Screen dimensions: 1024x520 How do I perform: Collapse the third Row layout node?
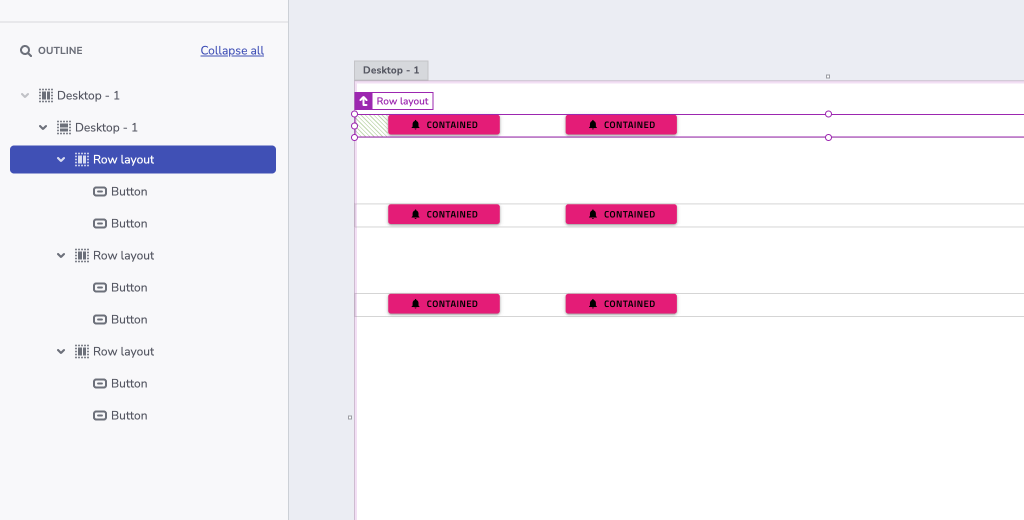61,351
